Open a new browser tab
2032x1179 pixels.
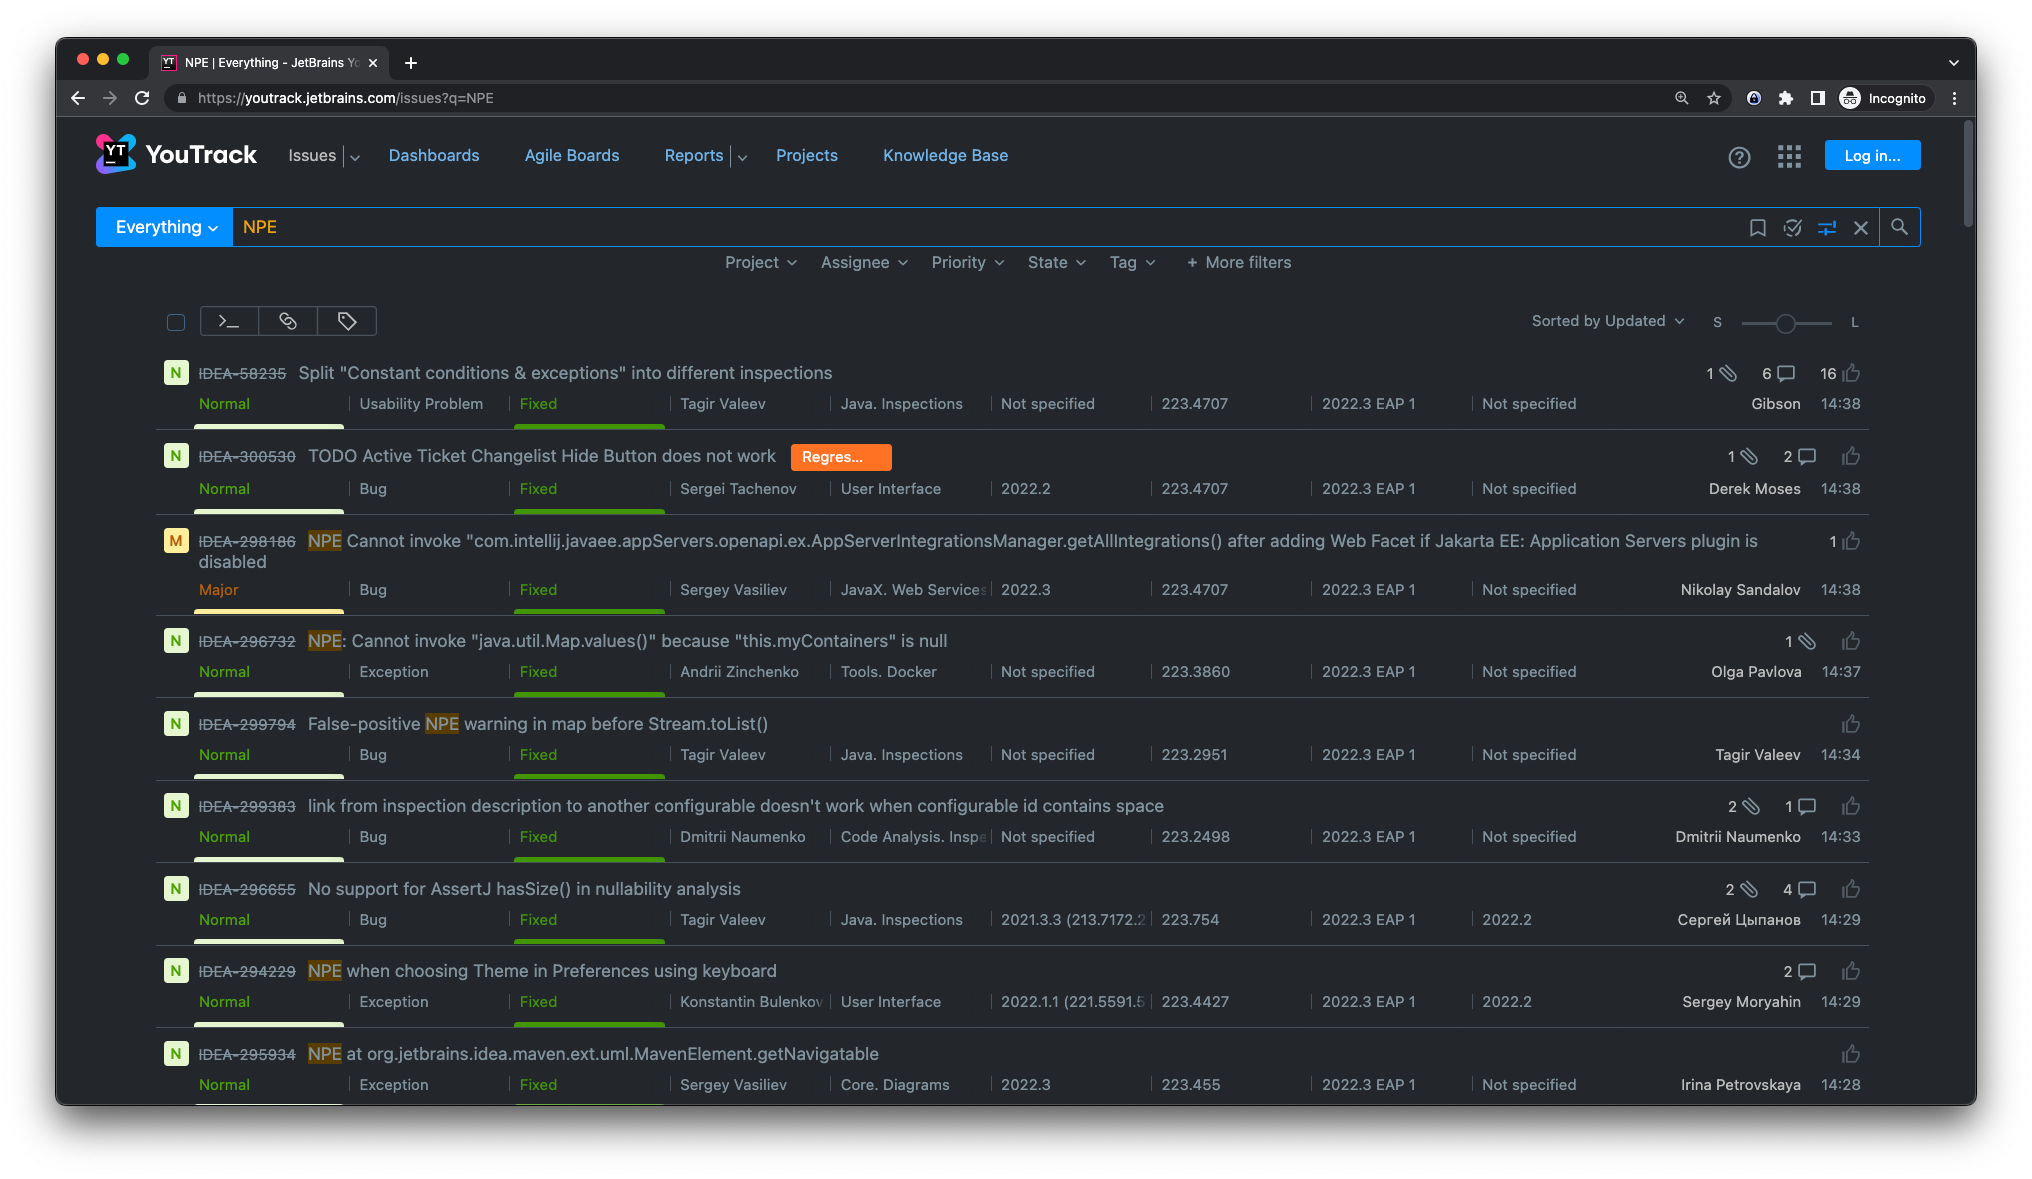[x=410, y=63]
